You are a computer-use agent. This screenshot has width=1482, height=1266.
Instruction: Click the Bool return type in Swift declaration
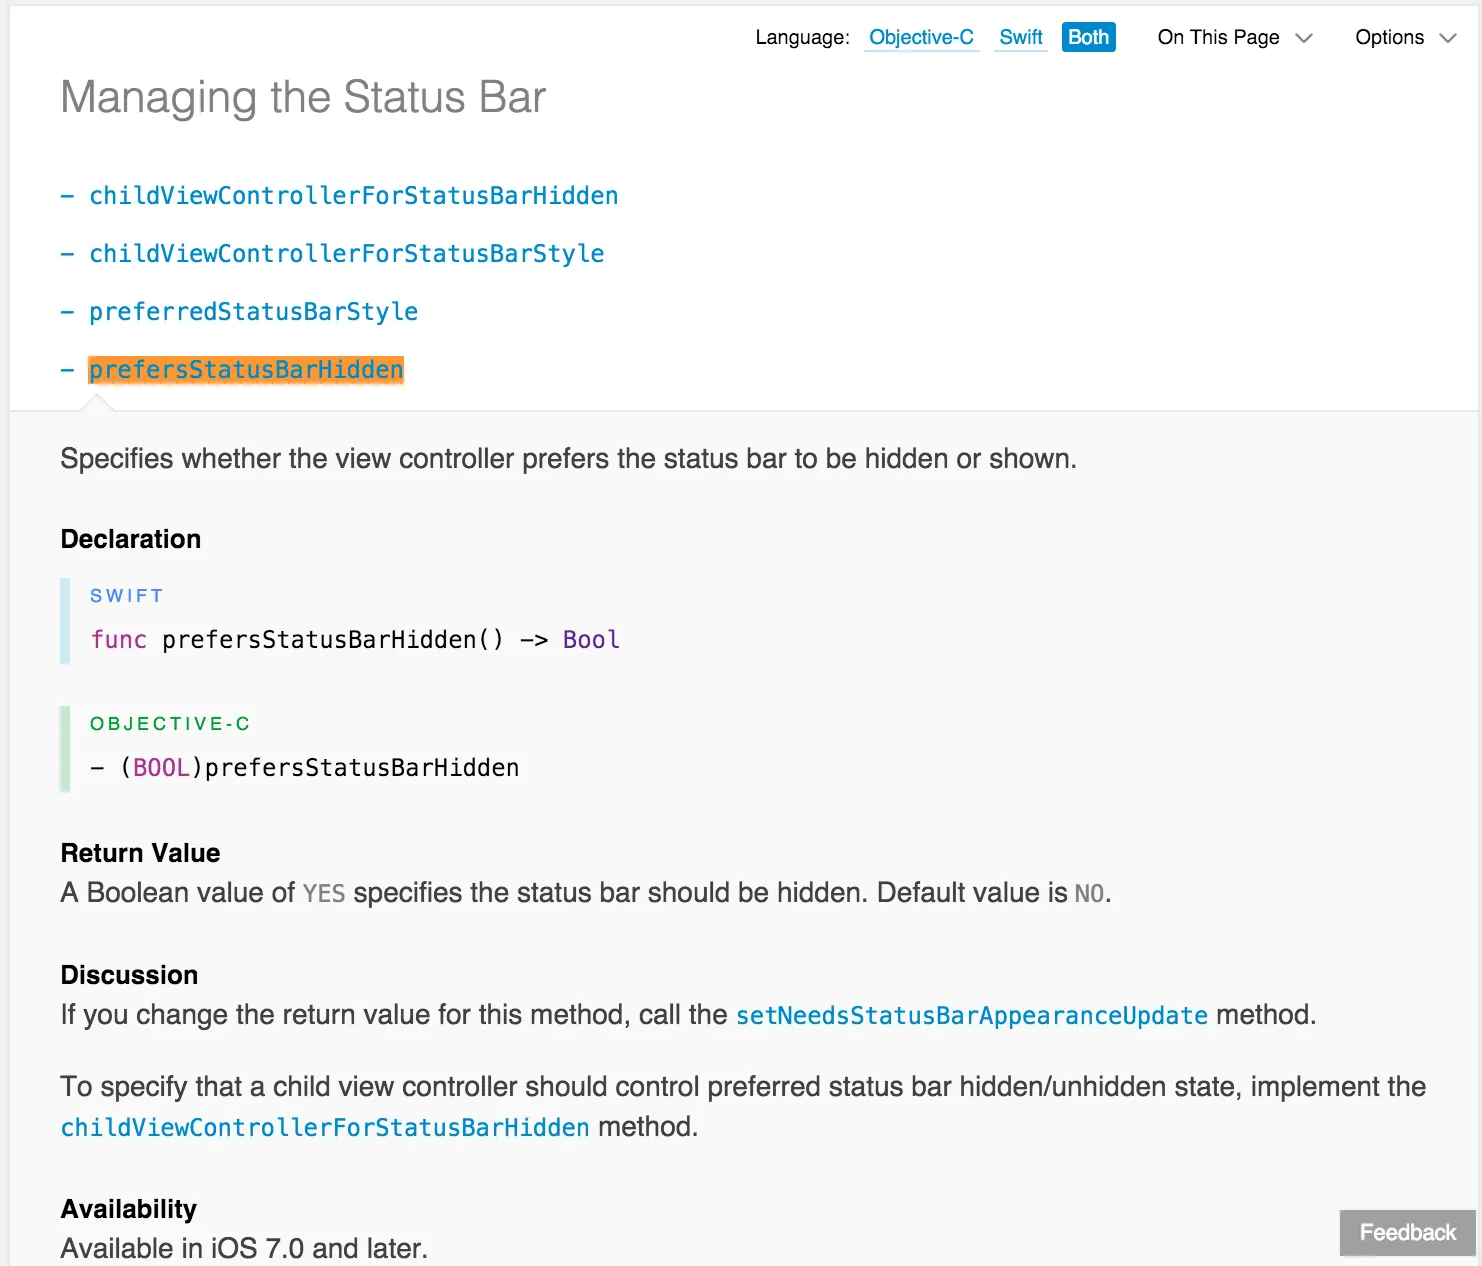pos(591,640)
